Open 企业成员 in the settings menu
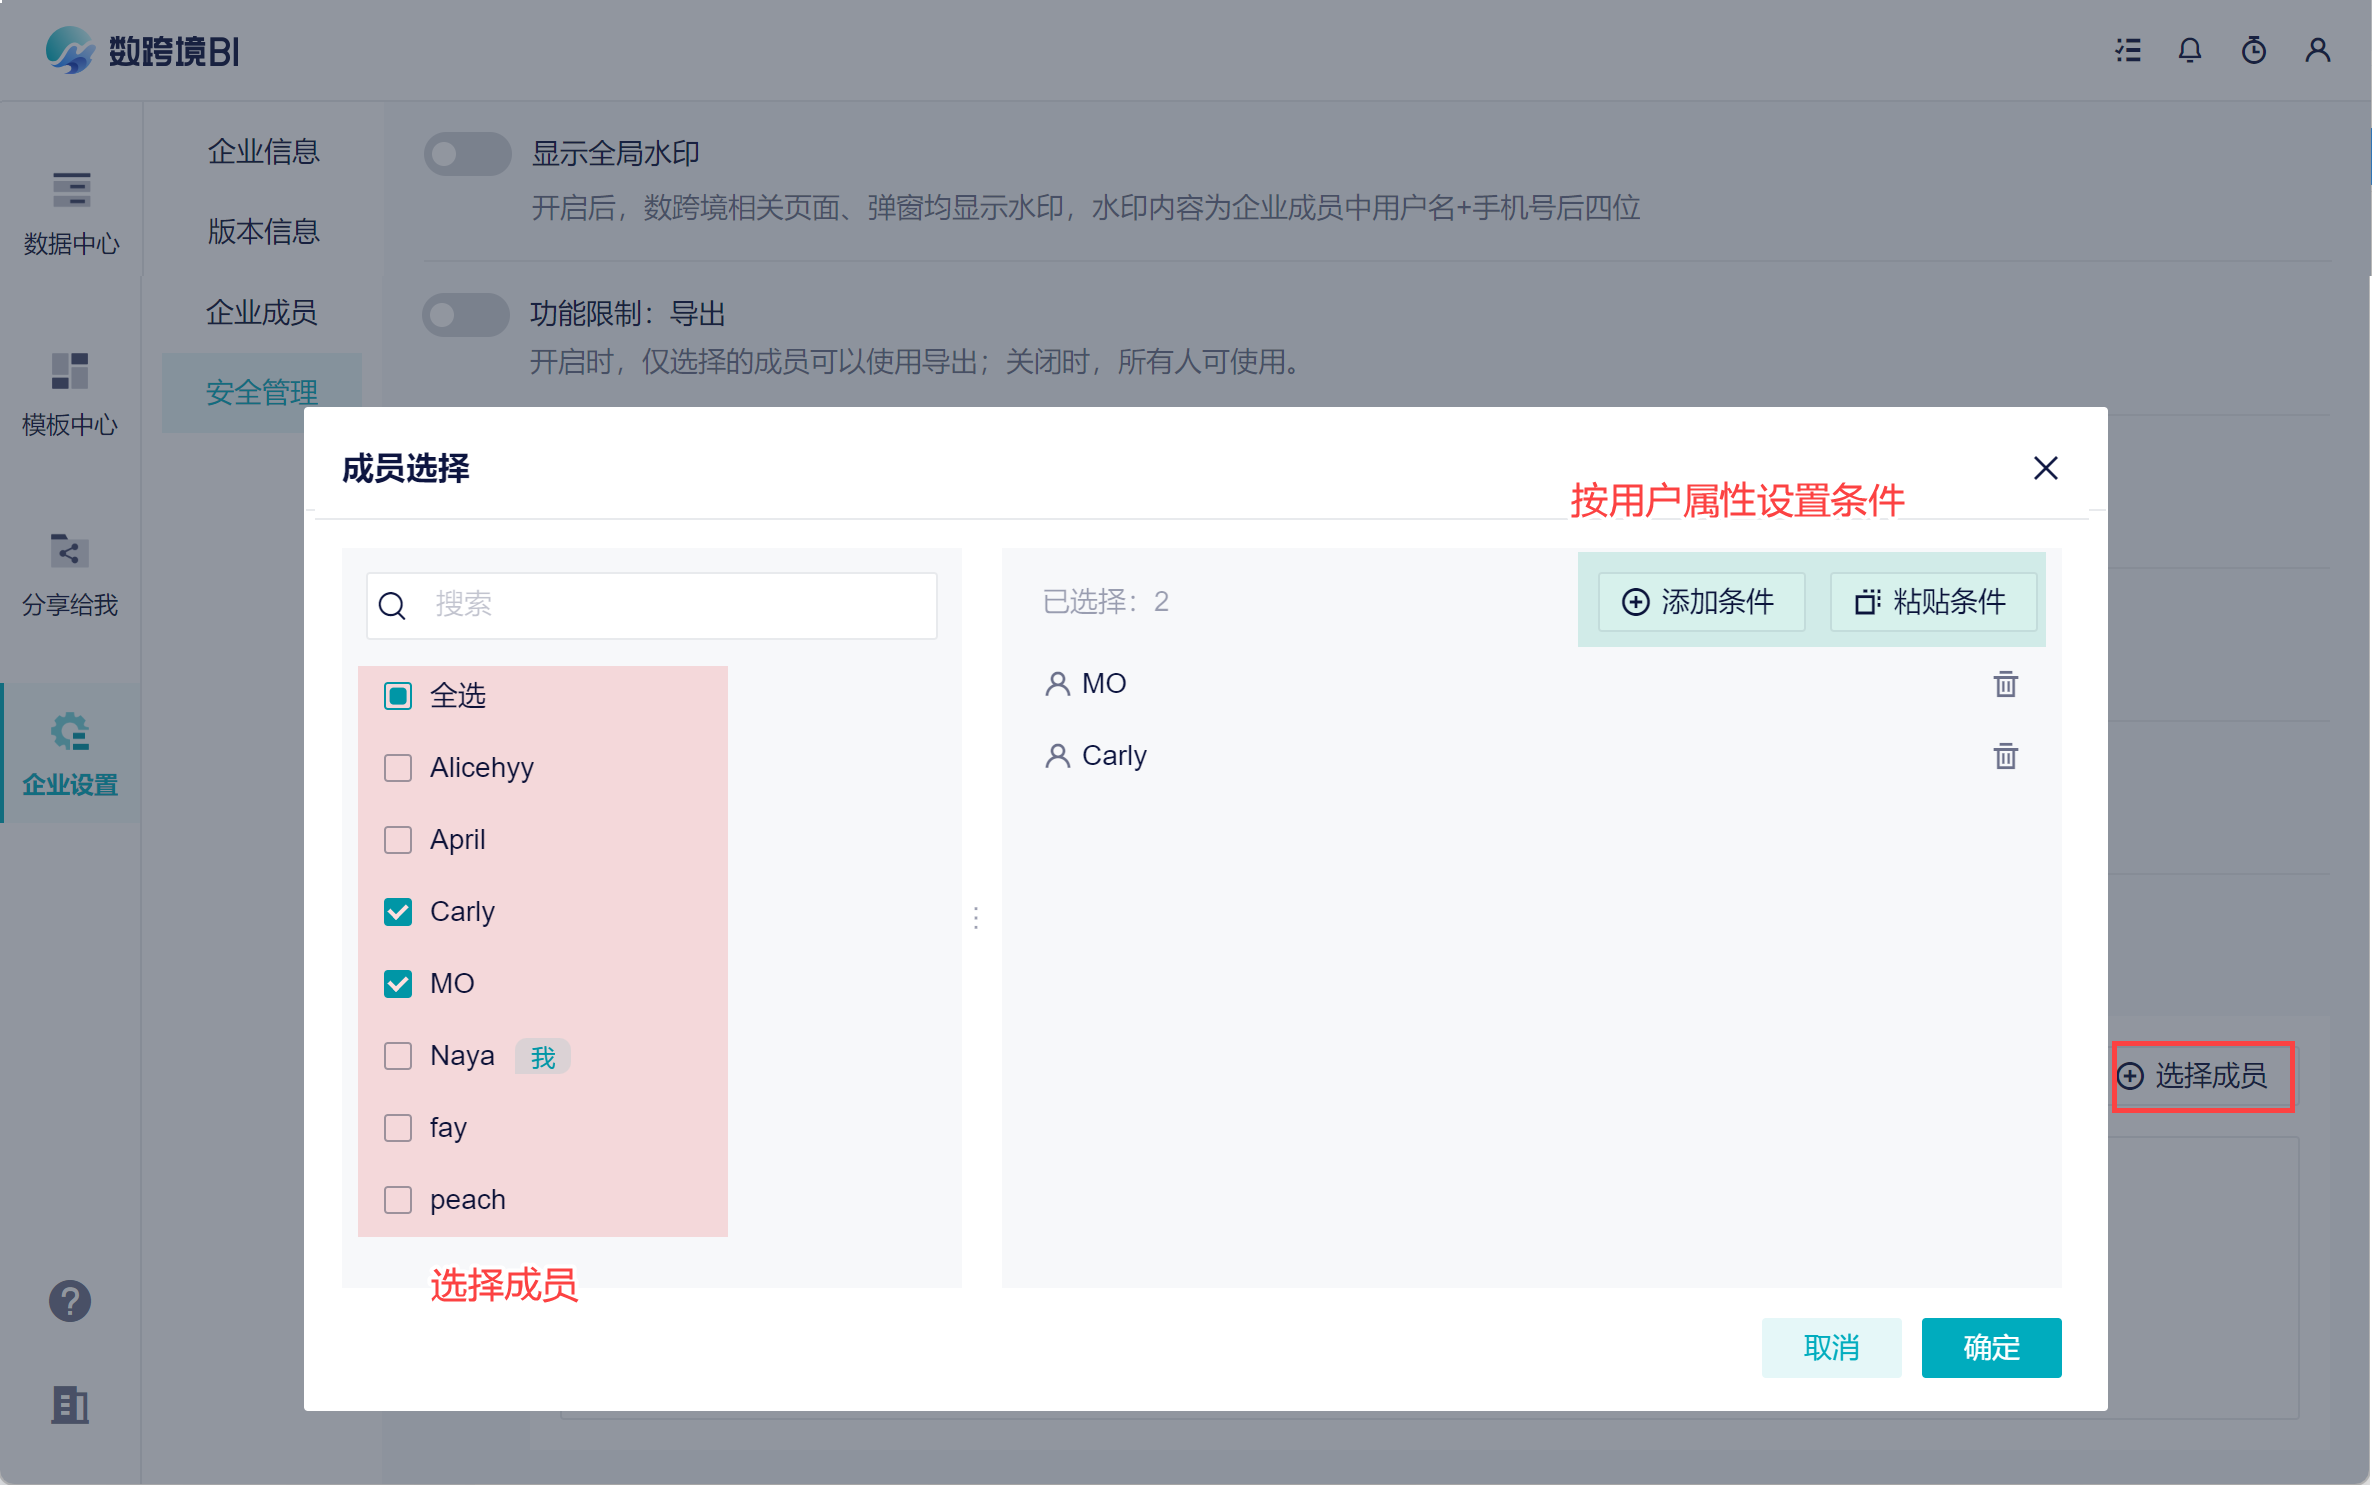The width and height of the screenshot is (2372, 1485). click(x=262, y=312)
